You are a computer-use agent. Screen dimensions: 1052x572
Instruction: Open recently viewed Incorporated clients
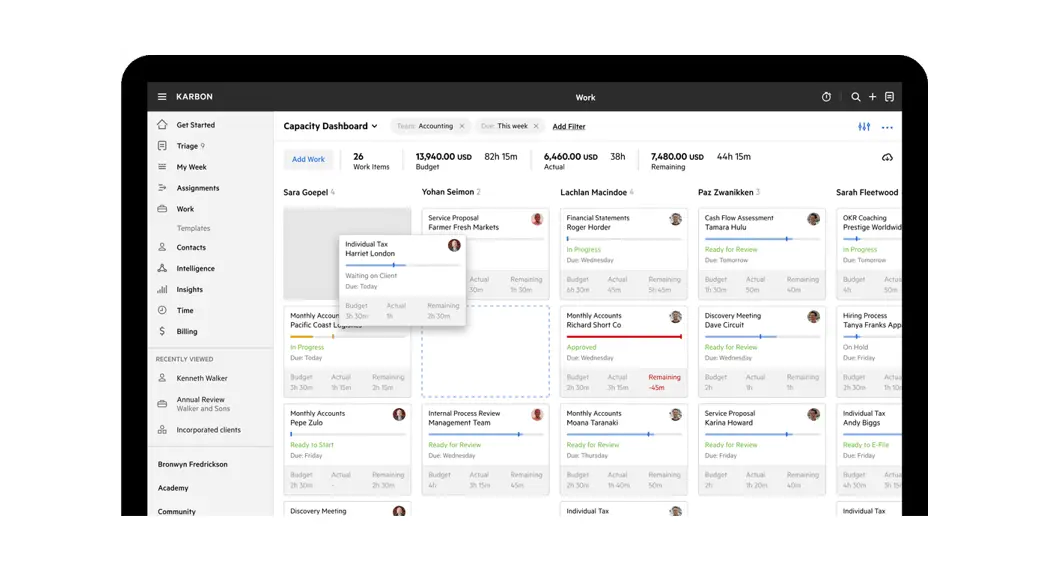[210, 430]
